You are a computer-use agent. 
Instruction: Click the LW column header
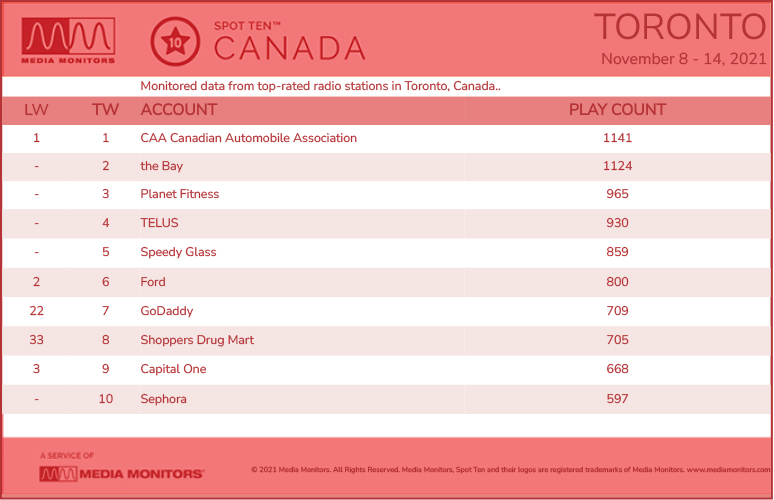point(36,110)
